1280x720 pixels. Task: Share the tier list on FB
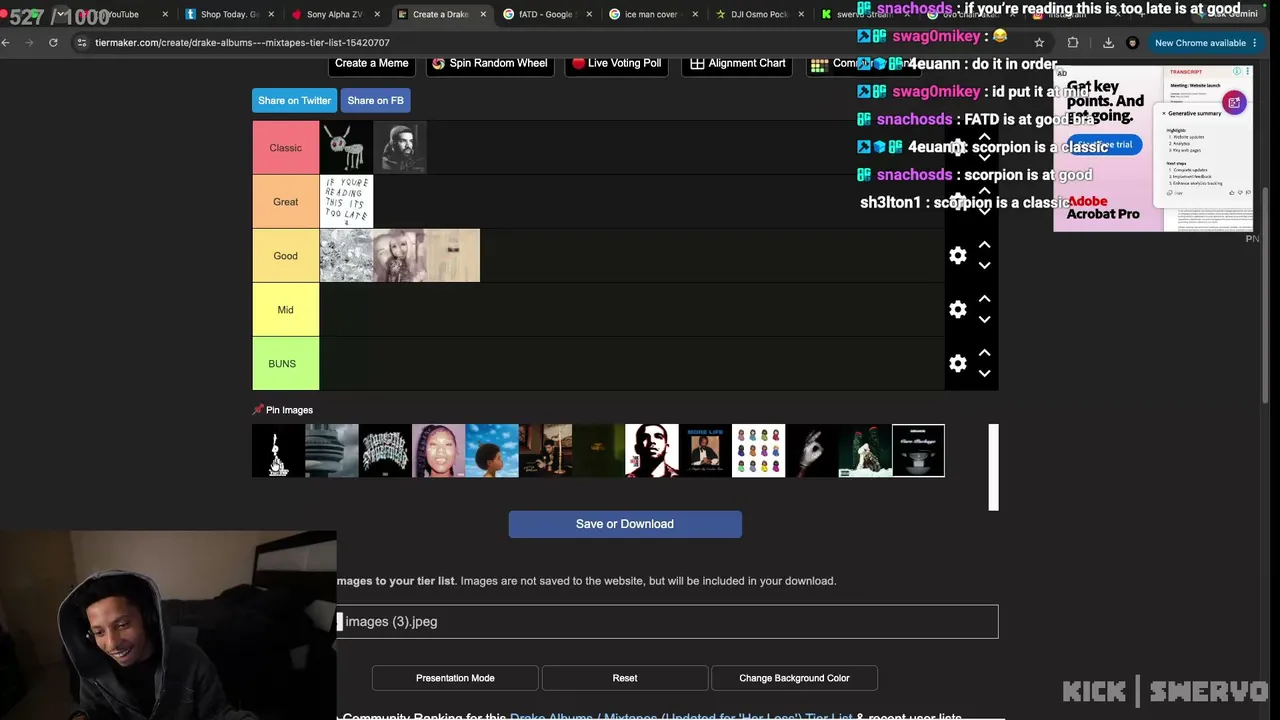375,101
